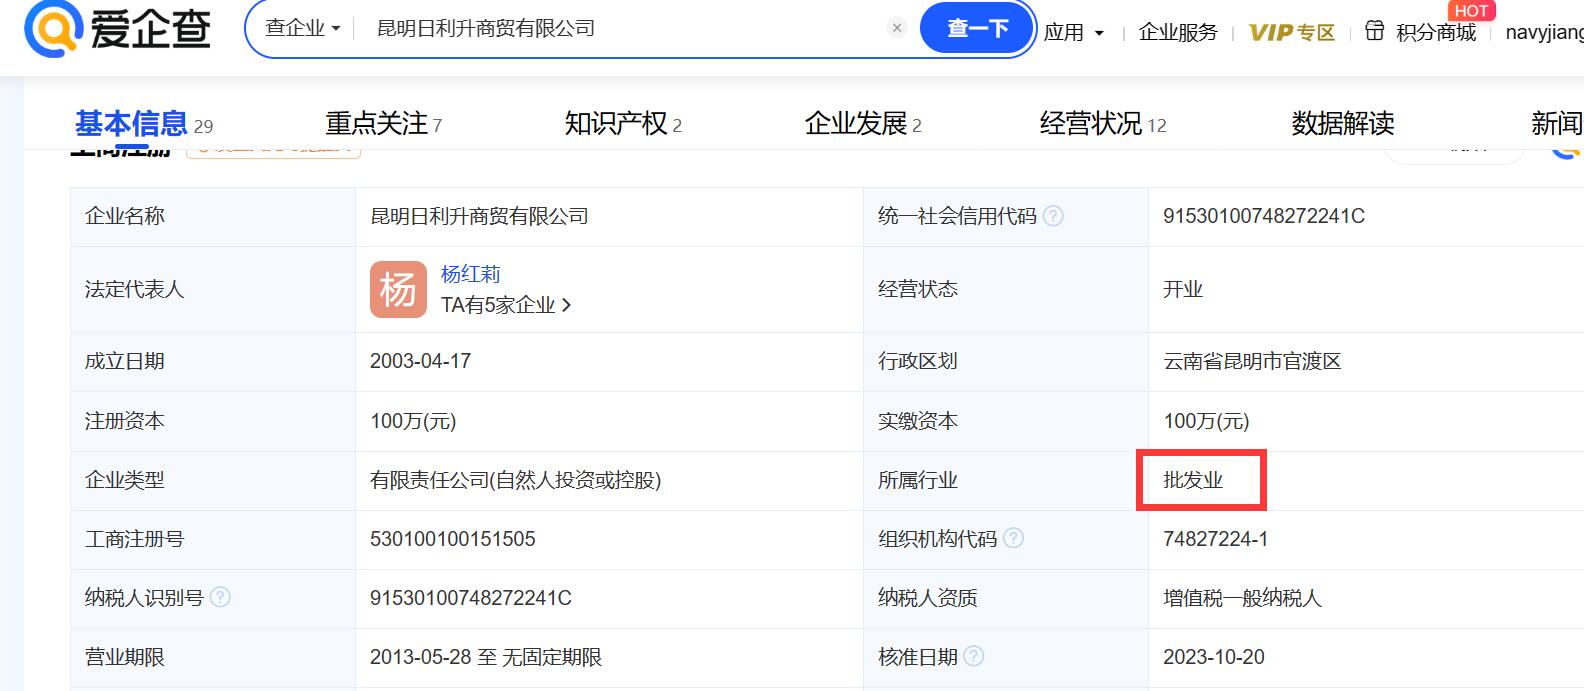
Task: Expand TA有5家企业 link
Action: tap(506, 305)
